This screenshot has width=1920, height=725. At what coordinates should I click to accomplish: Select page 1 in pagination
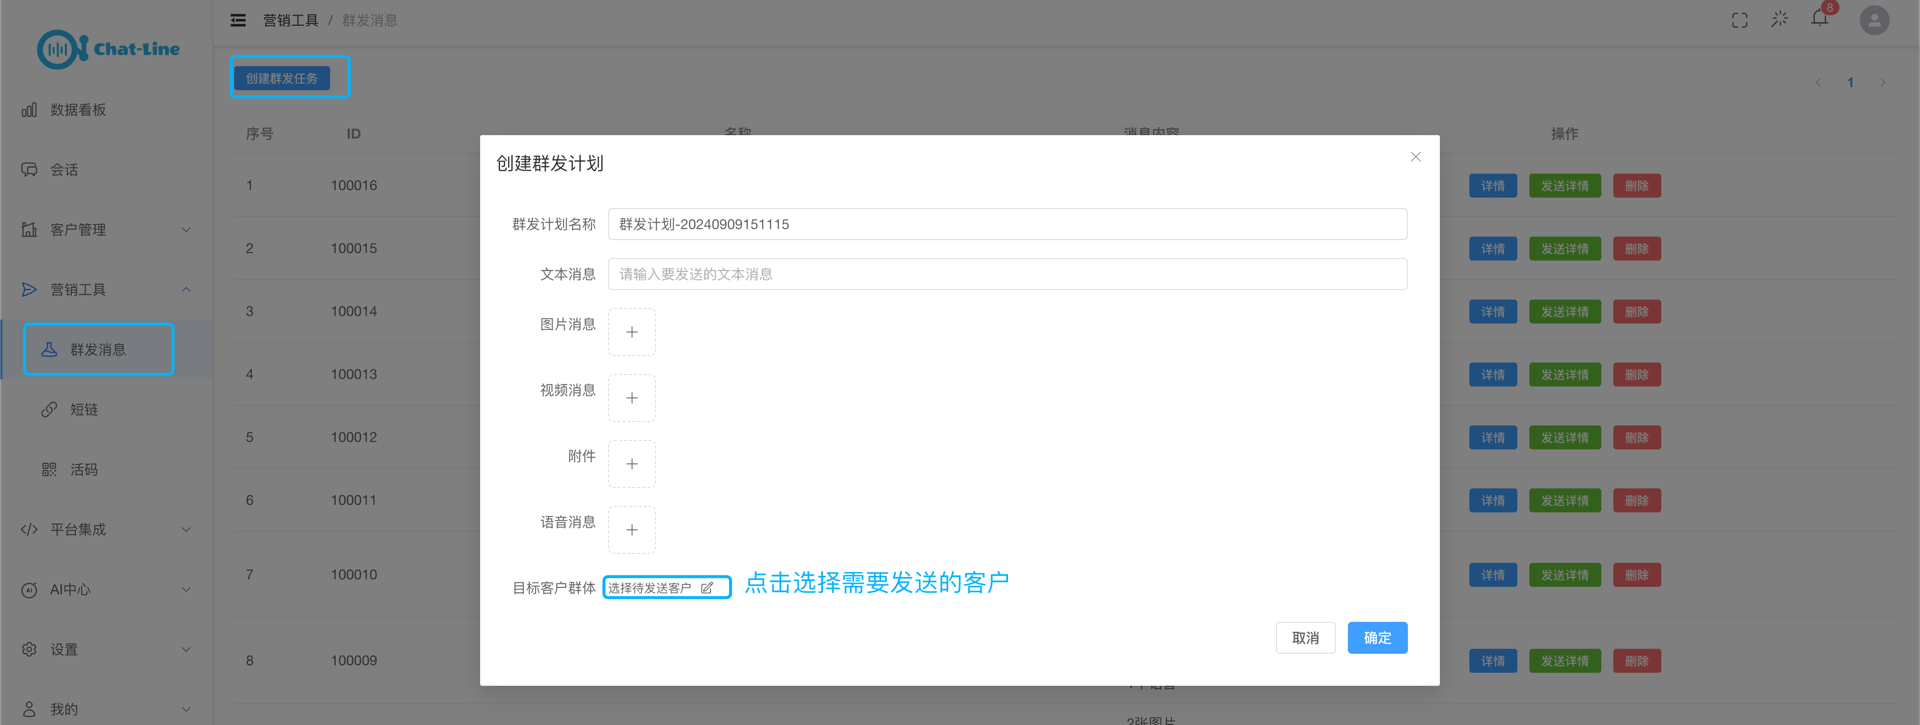click(1850, 82)
